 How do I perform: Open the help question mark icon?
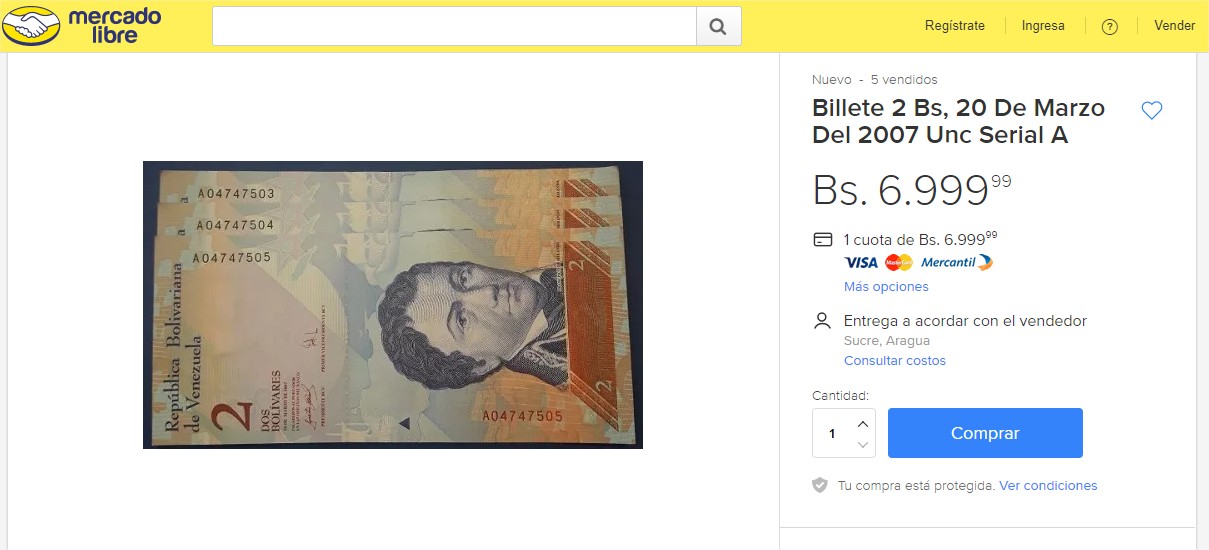[1109, 27]
